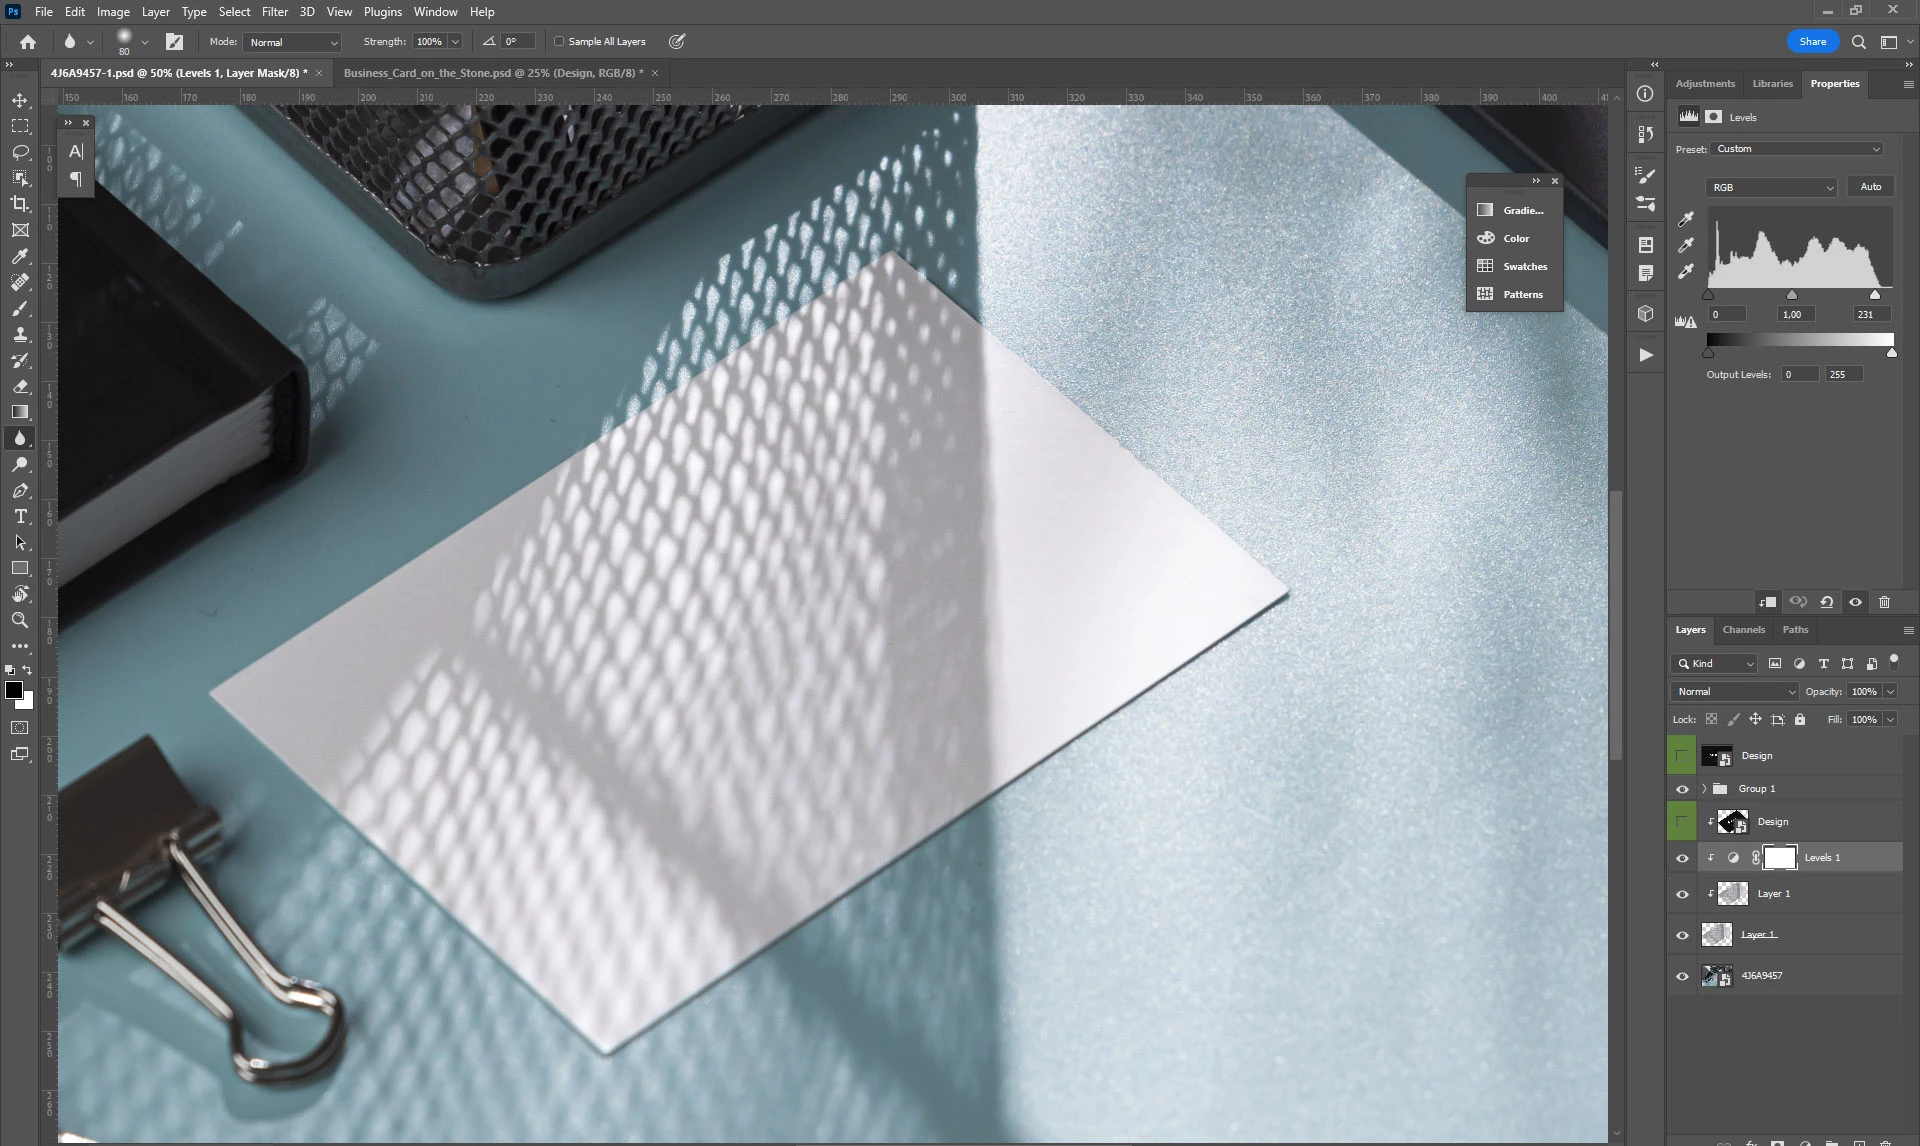The height and width of the screenshot is (1146, 1920).
Task: Select the Clone Stamp tool
Action: pyautogui.click(x=20, y=334)
